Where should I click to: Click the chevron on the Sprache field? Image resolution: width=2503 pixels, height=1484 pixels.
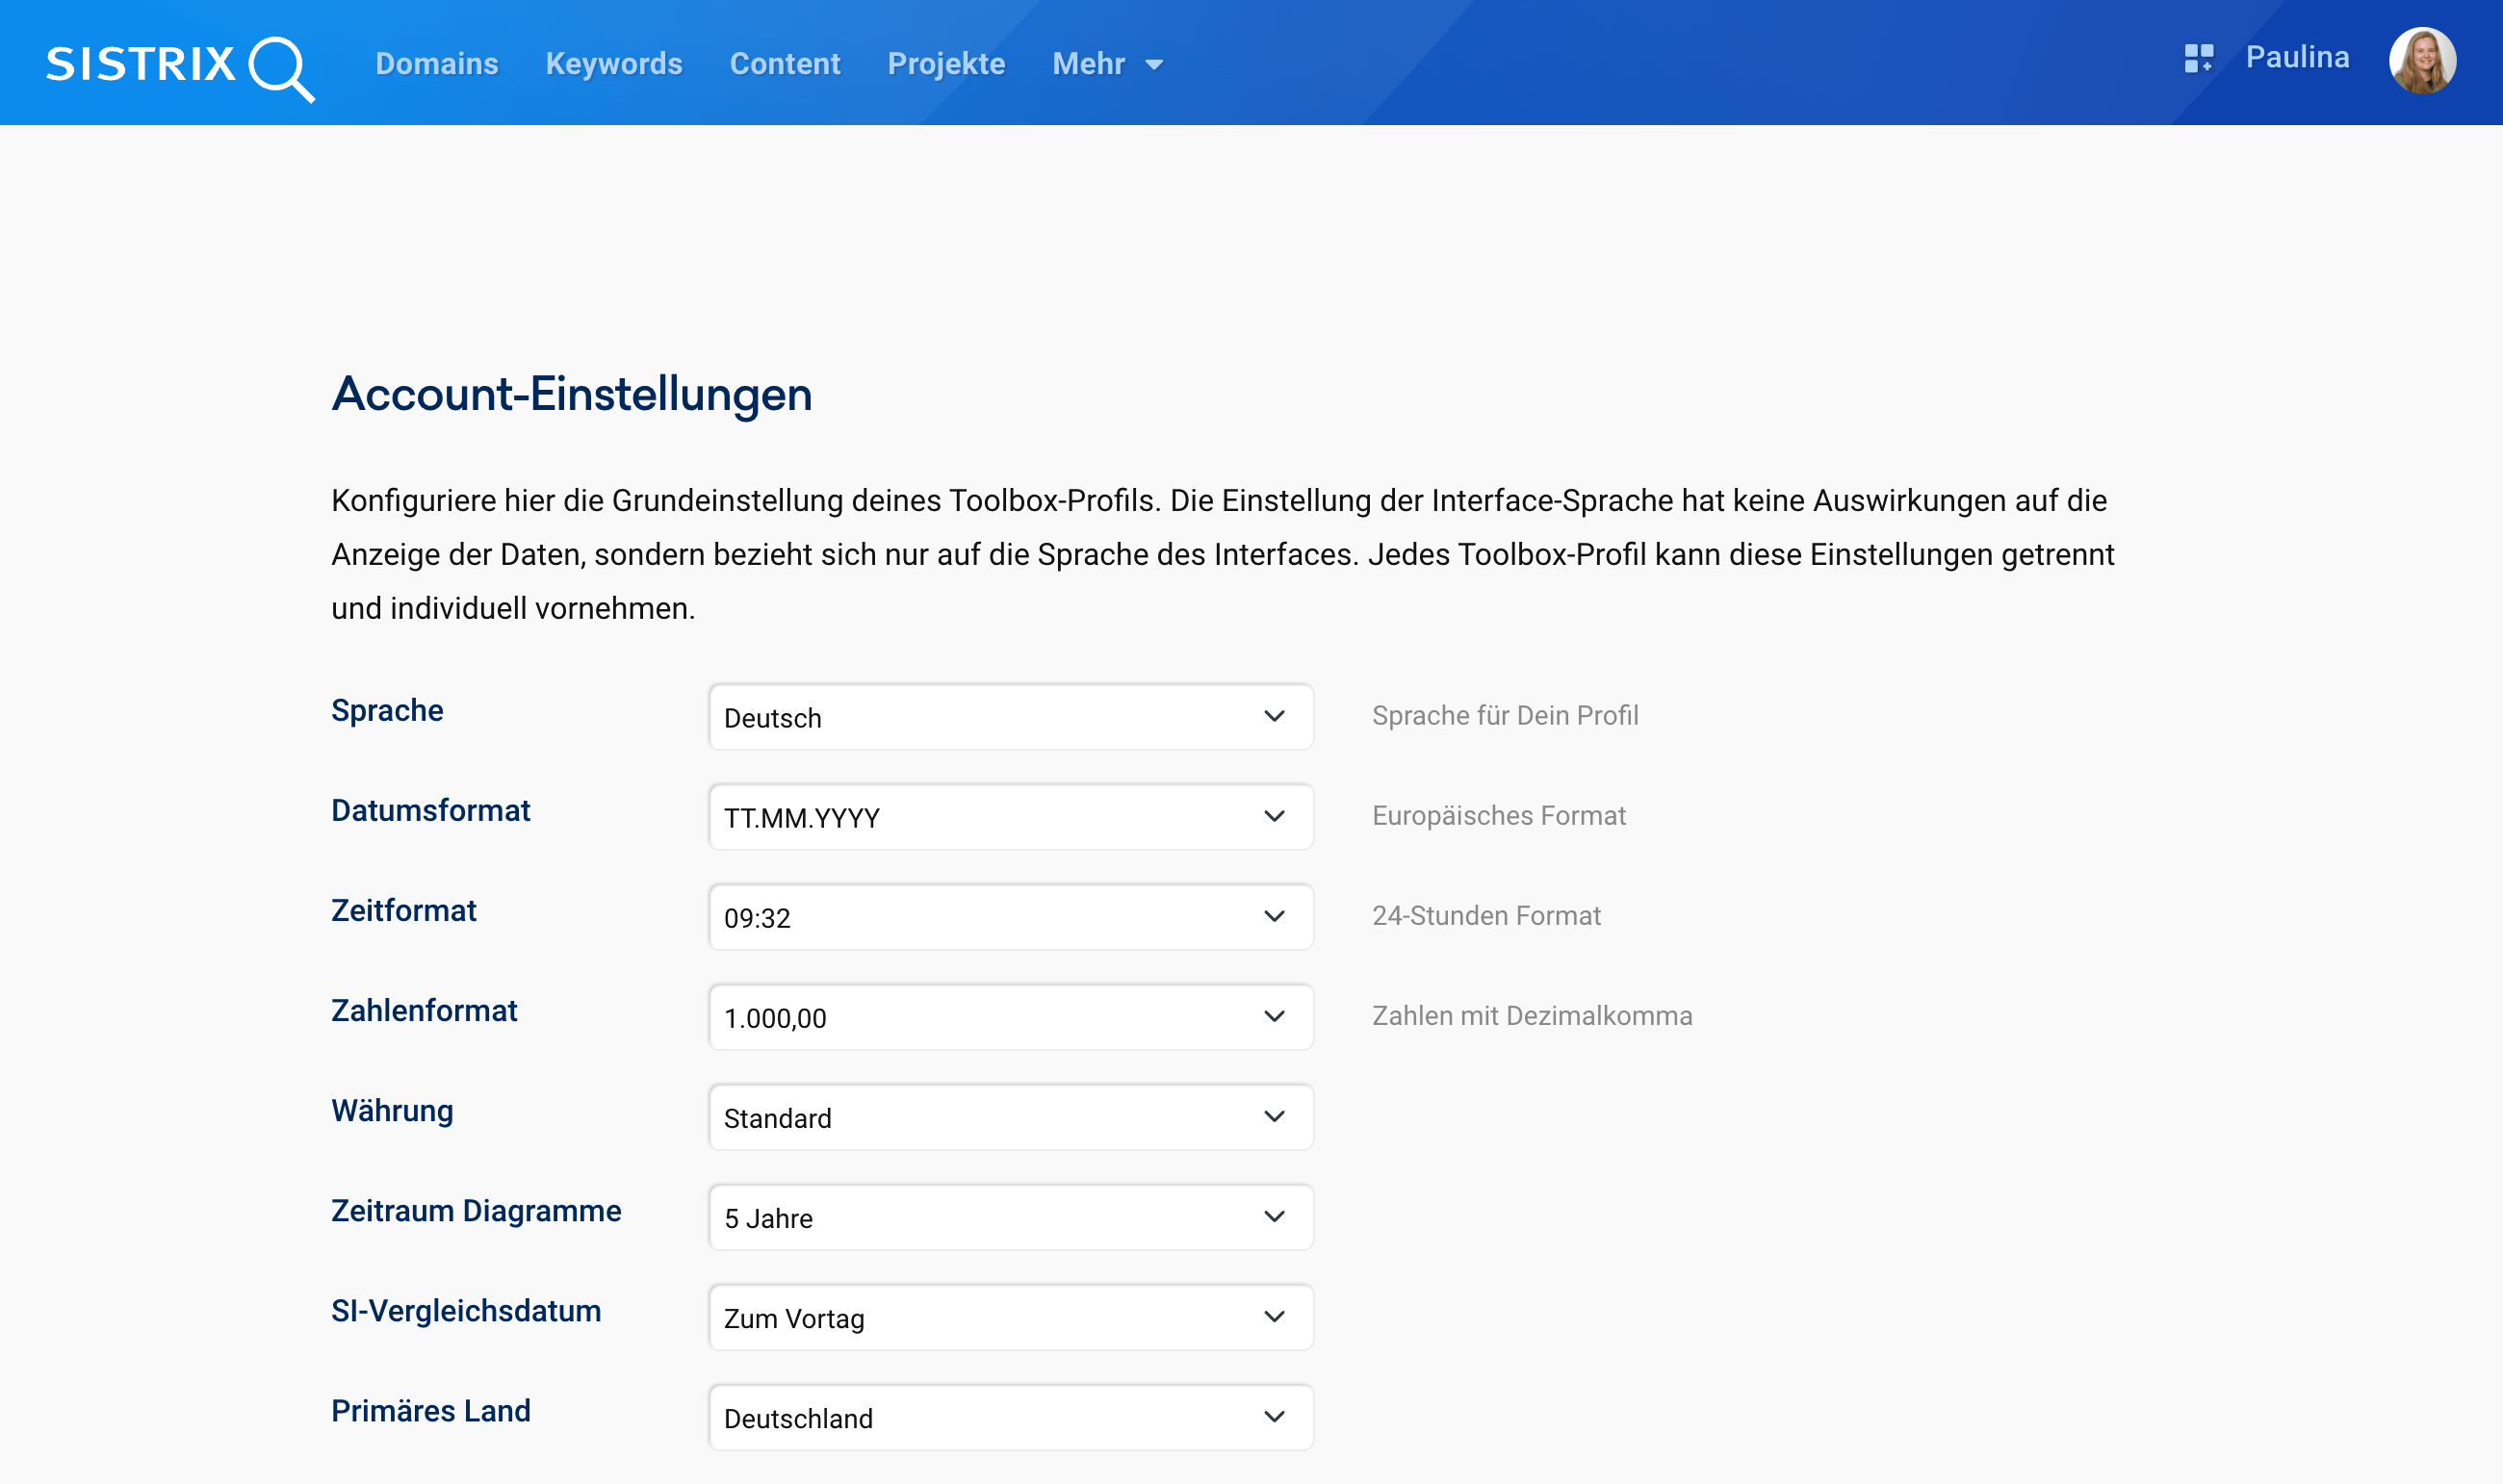(1274, 717)
